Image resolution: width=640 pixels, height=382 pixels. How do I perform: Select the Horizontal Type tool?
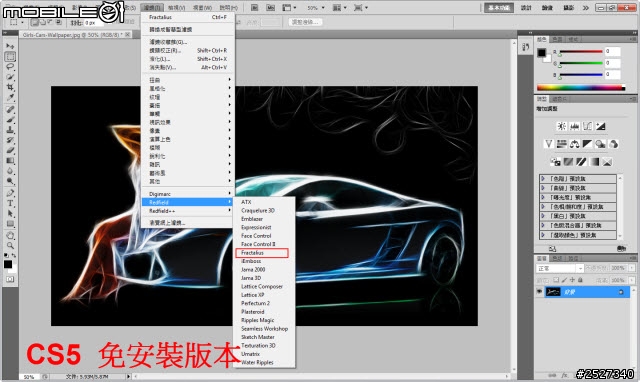[x=10, y=203]
